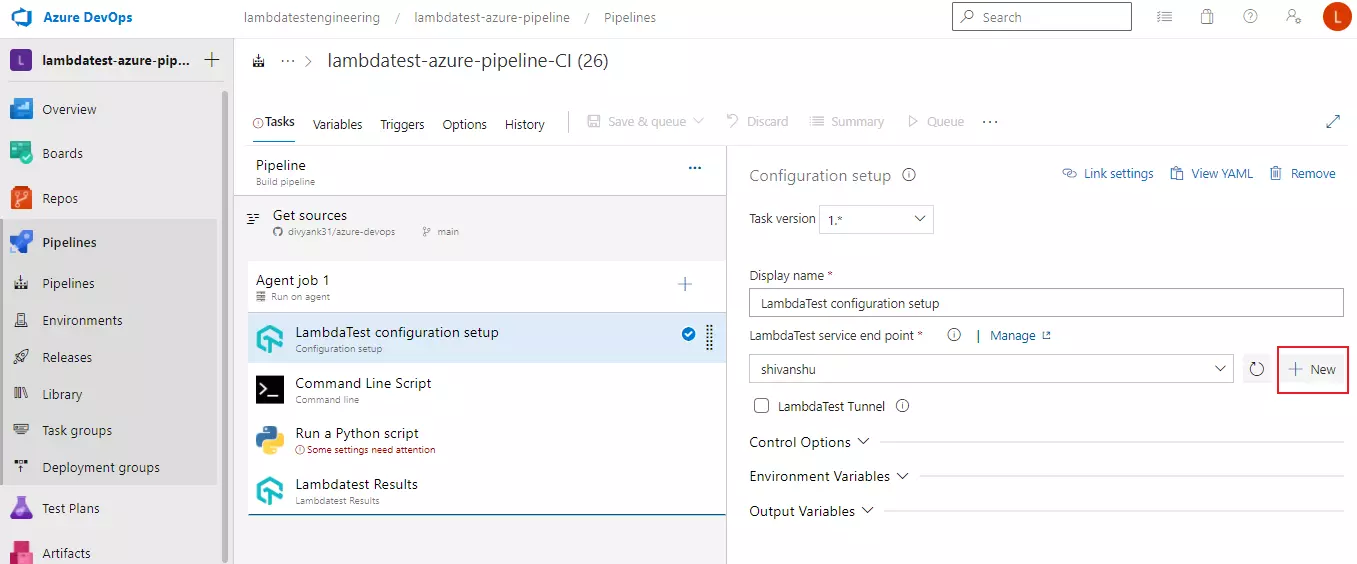Open breadcrumb ellipsis next to pipeline title
Viewport: 1357px width, 564px height.
coord(288,61)
